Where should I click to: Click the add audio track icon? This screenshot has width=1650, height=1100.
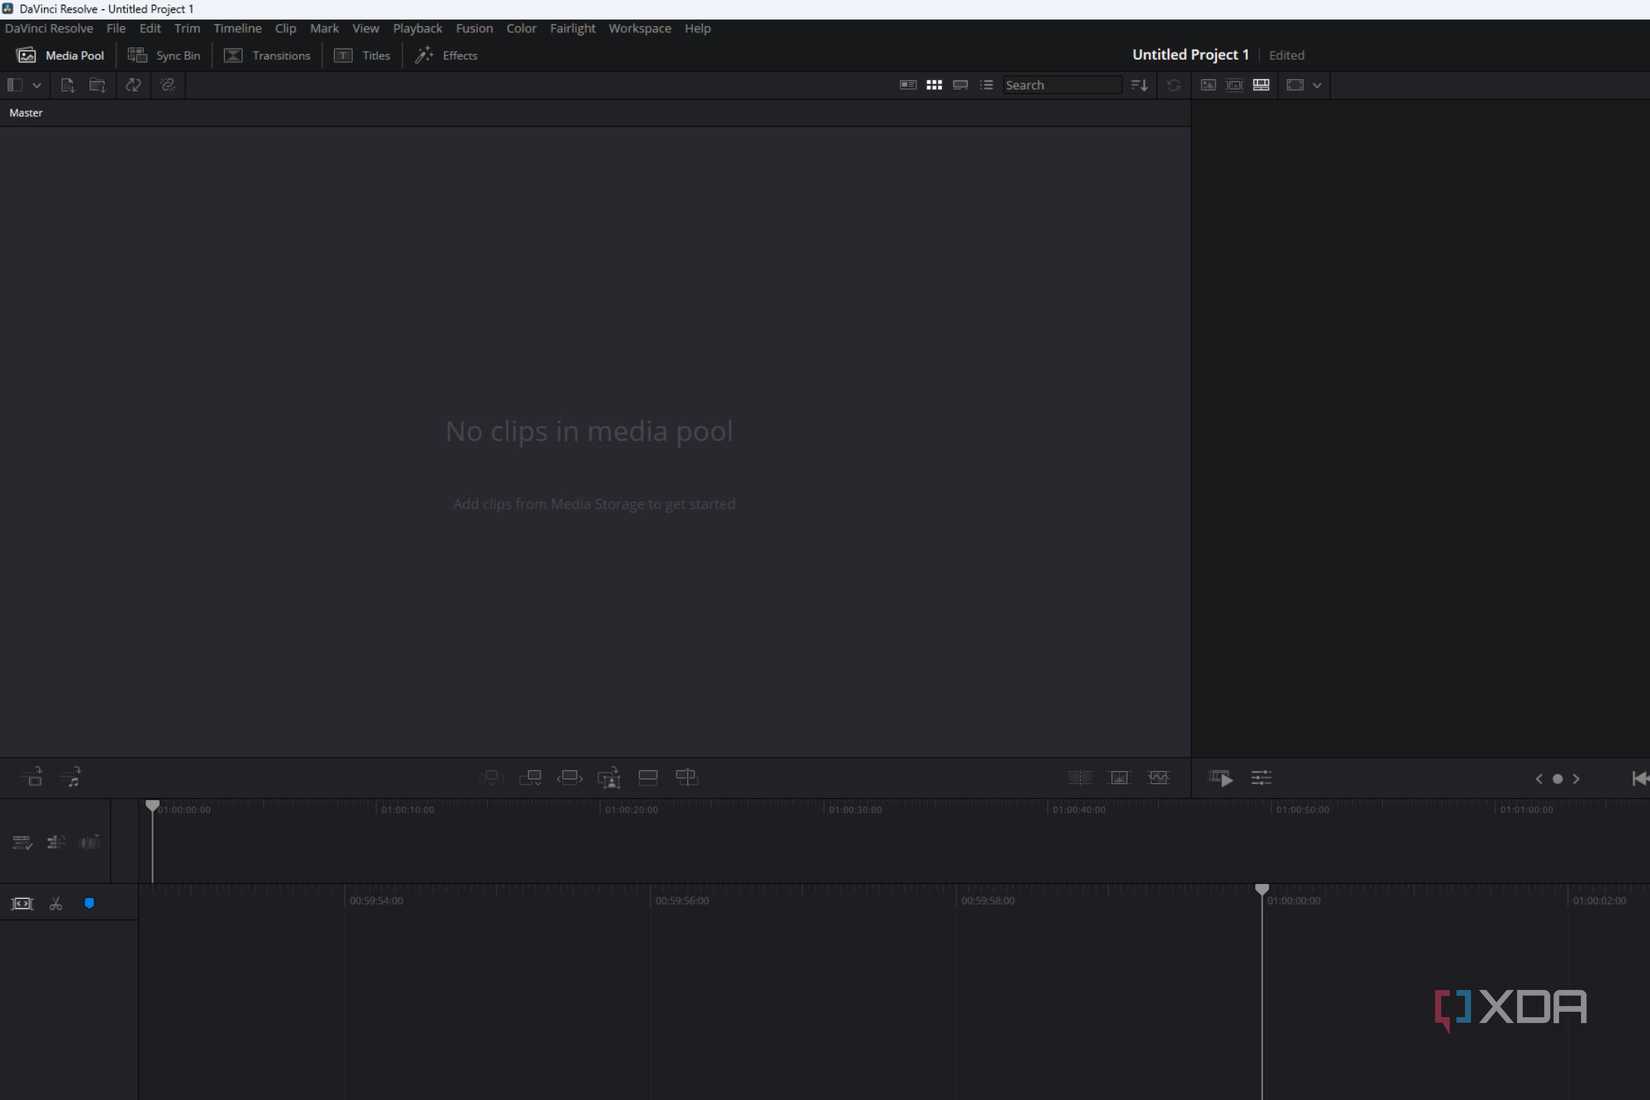(71, 777)
